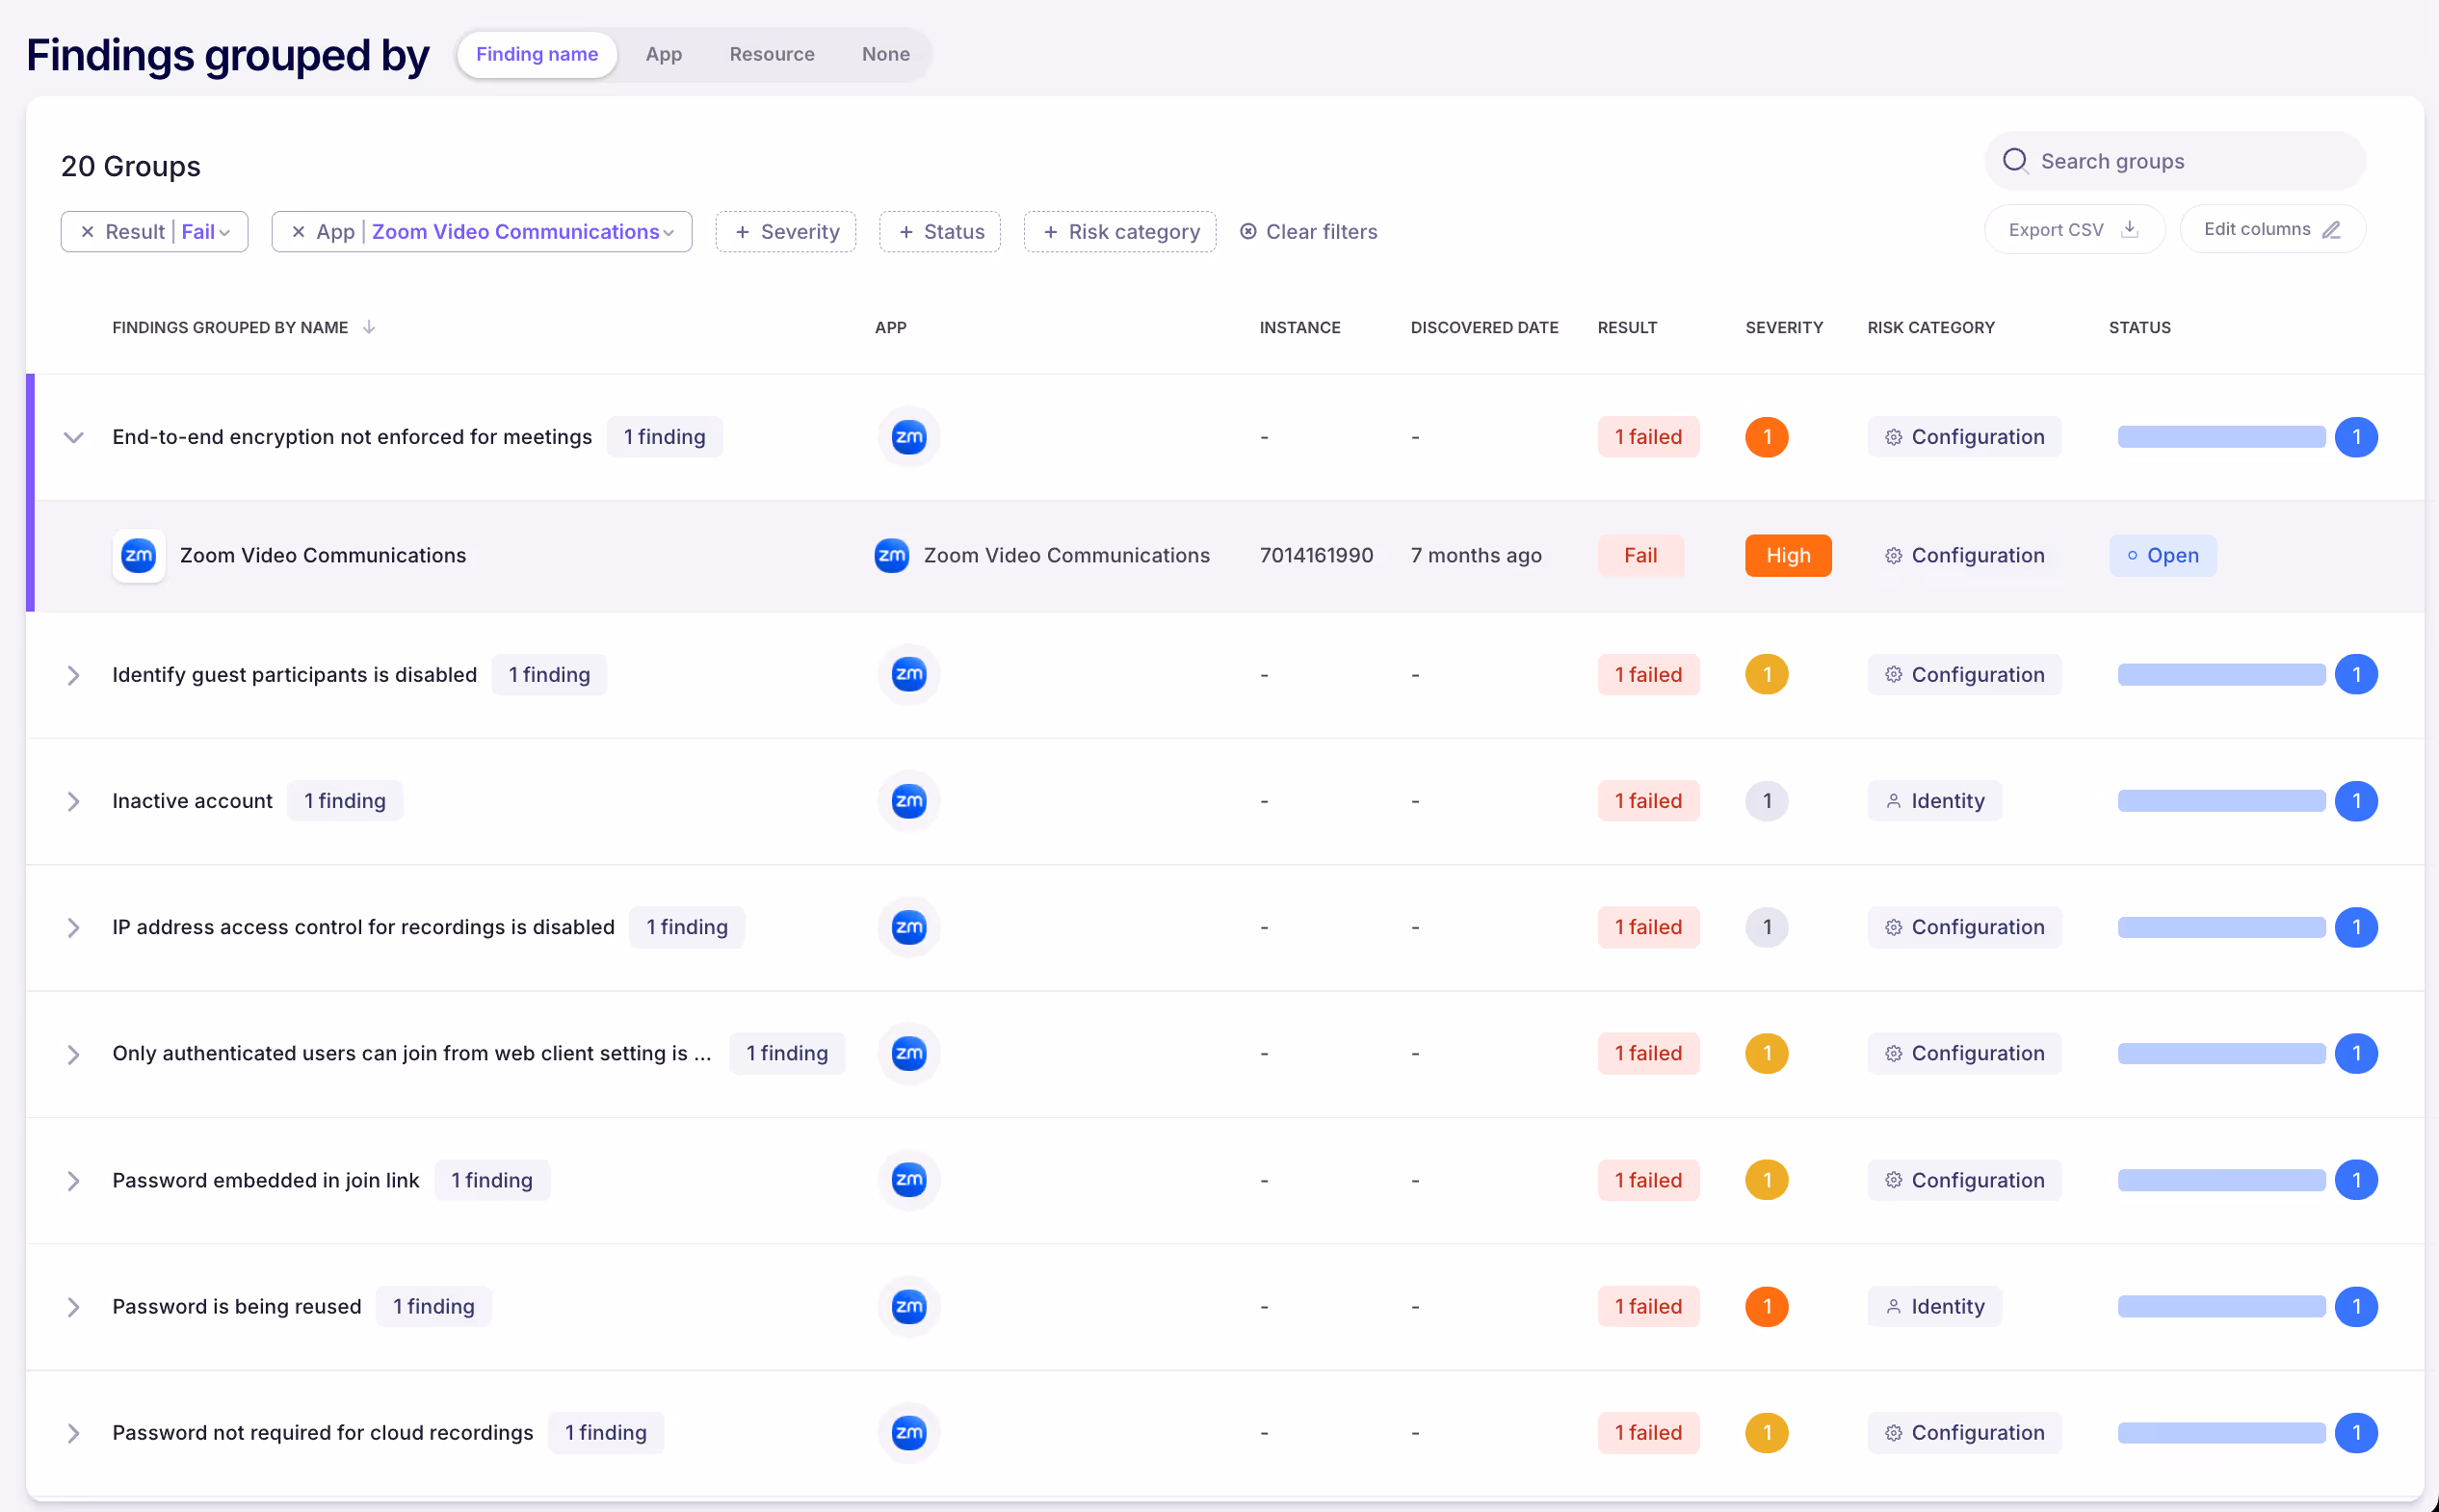Group findings by Finding name

pyautogui.click(x=537, y=54)
